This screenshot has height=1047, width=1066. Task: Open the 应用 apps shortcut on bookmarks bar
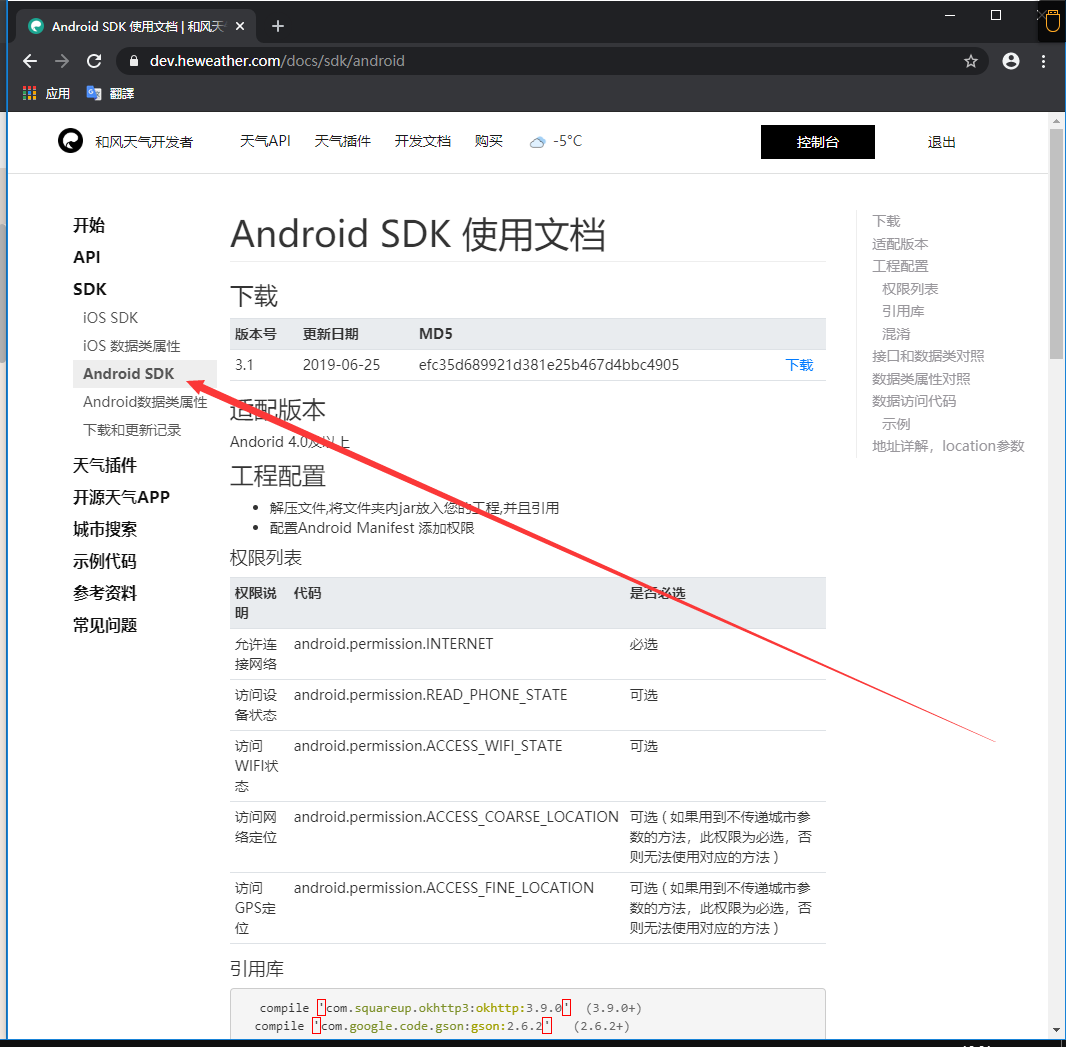click(45, 92)
